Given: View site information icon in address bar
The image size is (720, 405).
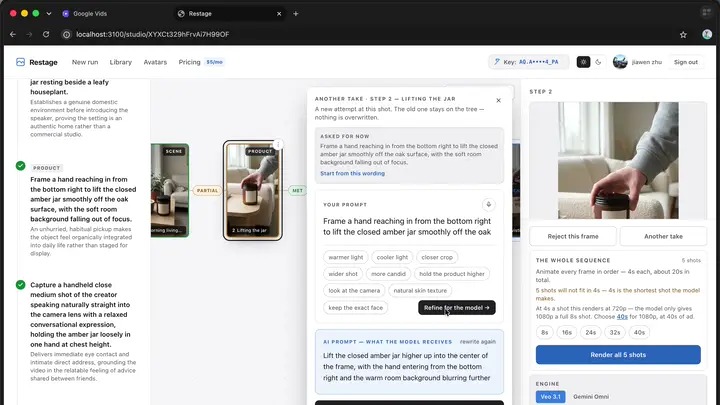Looking at the screenshot, I should tap(67, 34).
